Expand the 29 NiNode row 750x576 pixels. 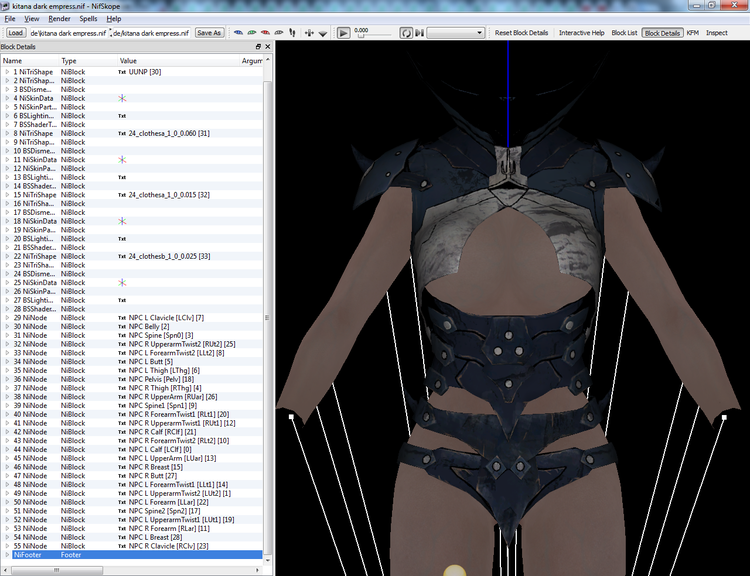pos(7,318)
